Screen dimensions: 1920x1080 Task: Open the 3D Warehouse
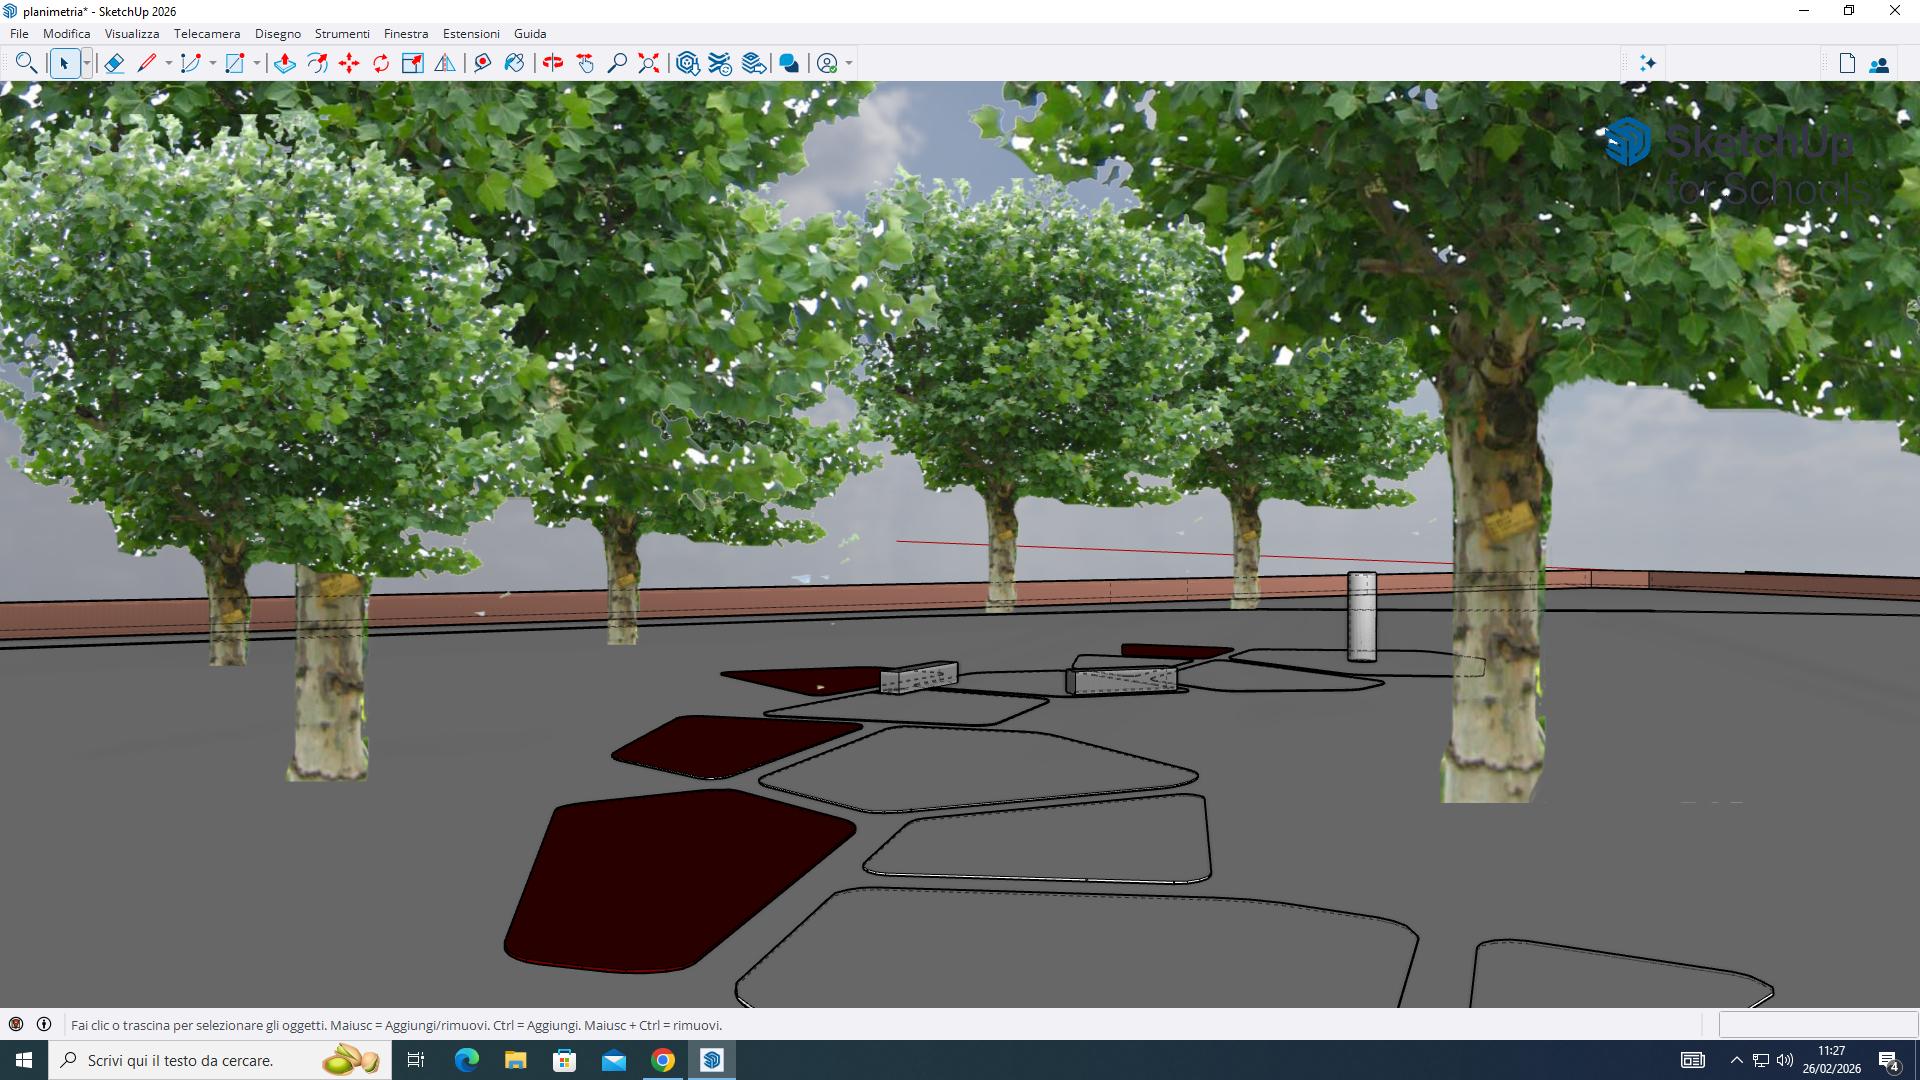pos(688,63)
